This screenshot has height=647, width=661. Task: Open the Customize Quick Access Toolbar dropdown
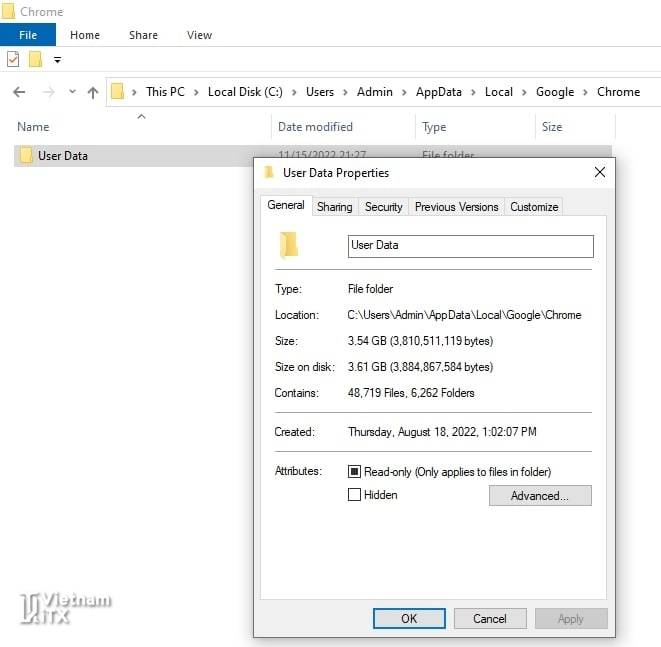click(x=57, y=60)
